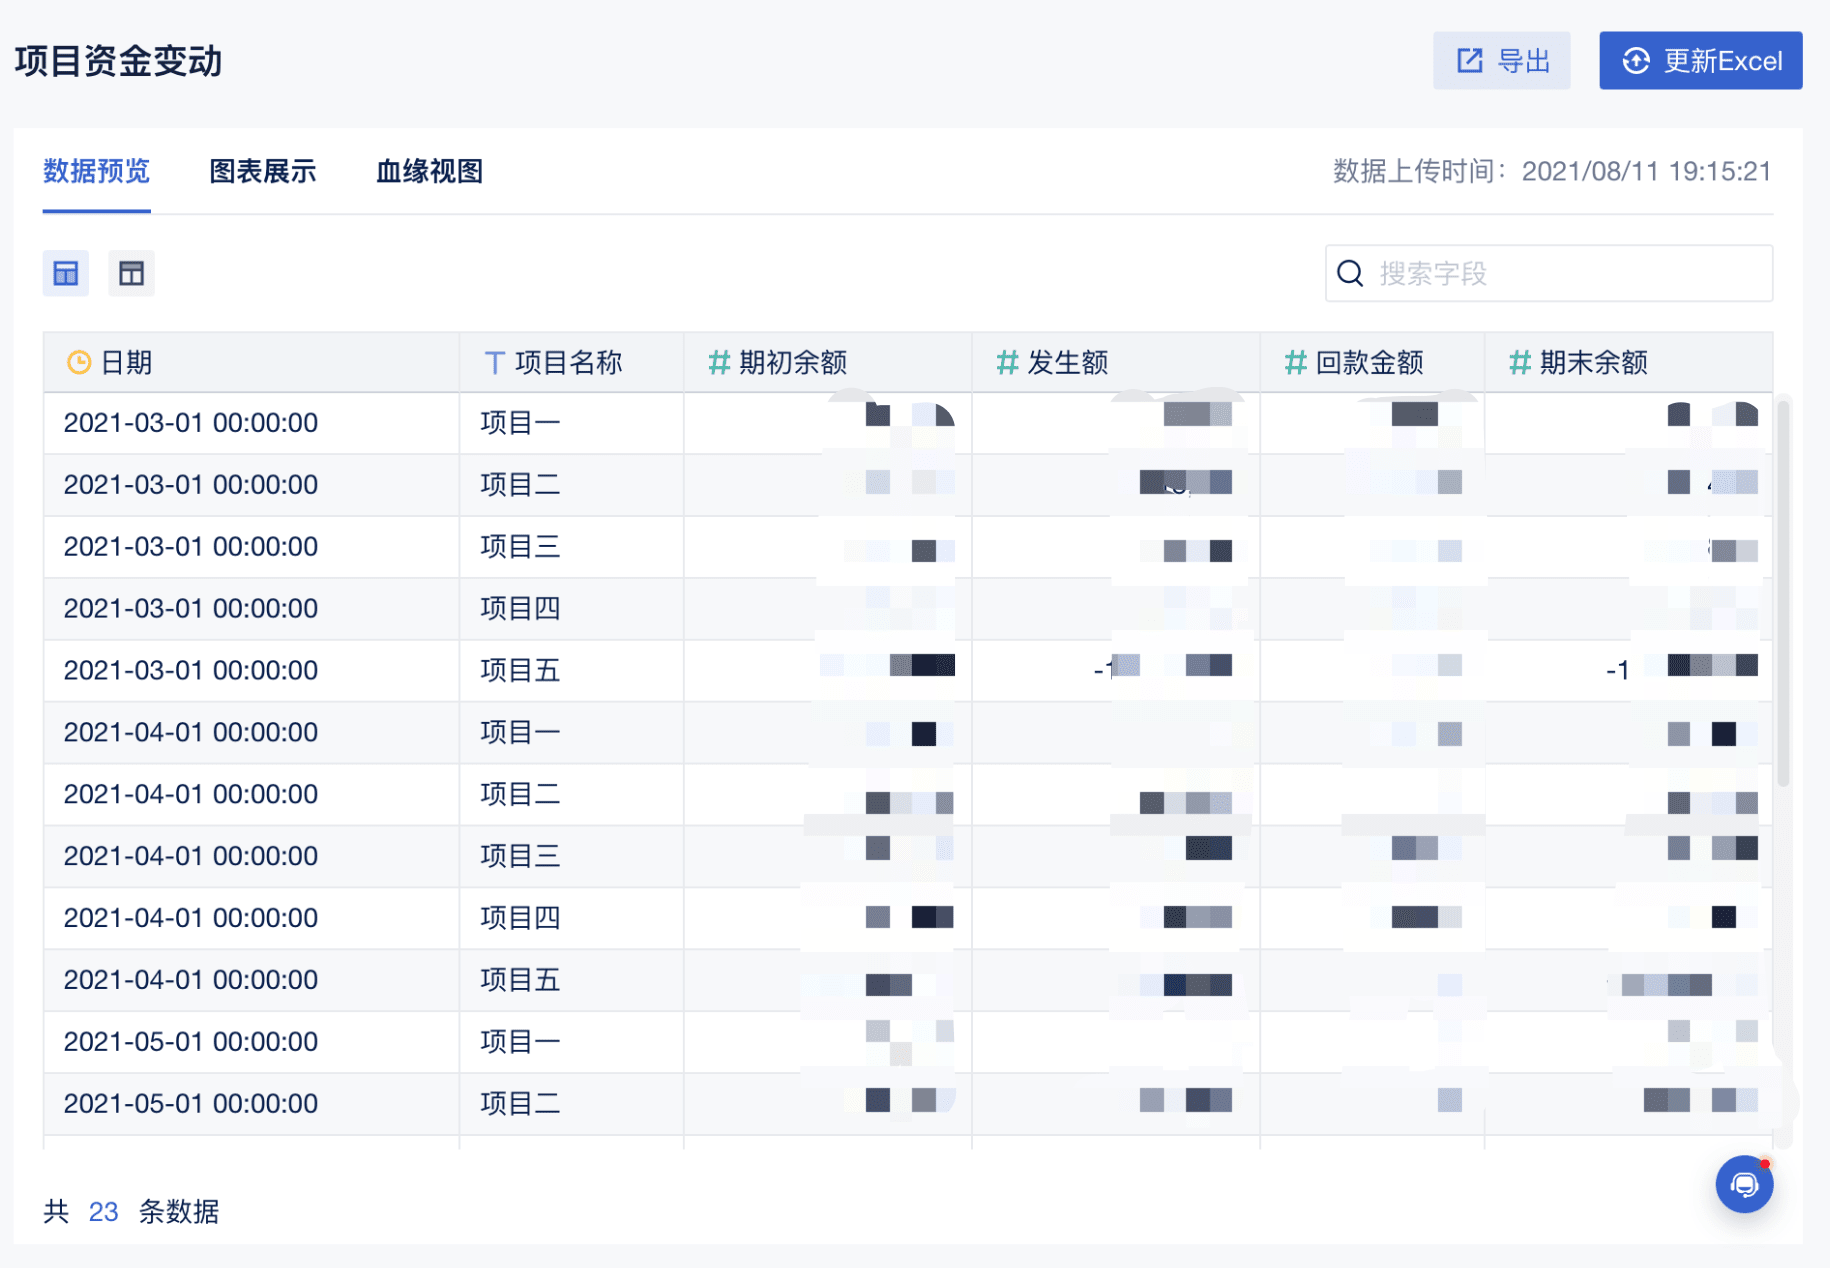Click the T text-type icon beside 项目名称
The height and width of the screenshot is (1268, 1830).
[x=494, y=362]
